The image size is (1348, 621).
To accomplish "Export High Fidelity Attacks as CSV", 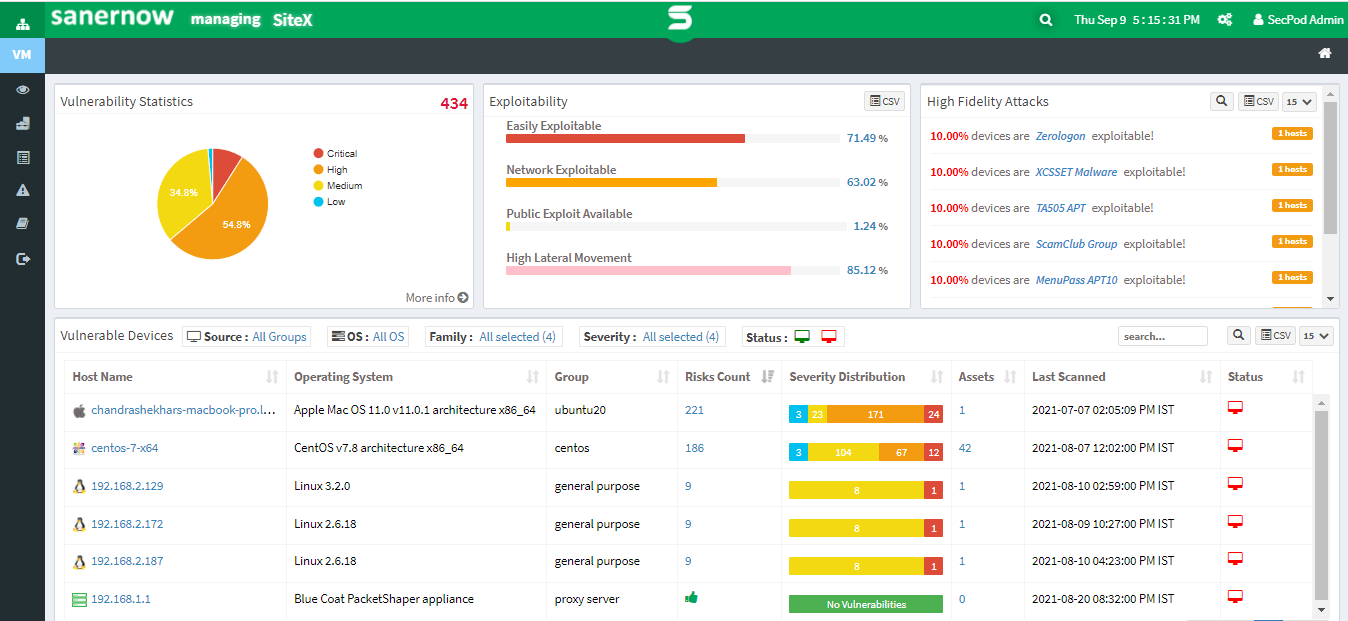I will click(x=1258, y=101).
